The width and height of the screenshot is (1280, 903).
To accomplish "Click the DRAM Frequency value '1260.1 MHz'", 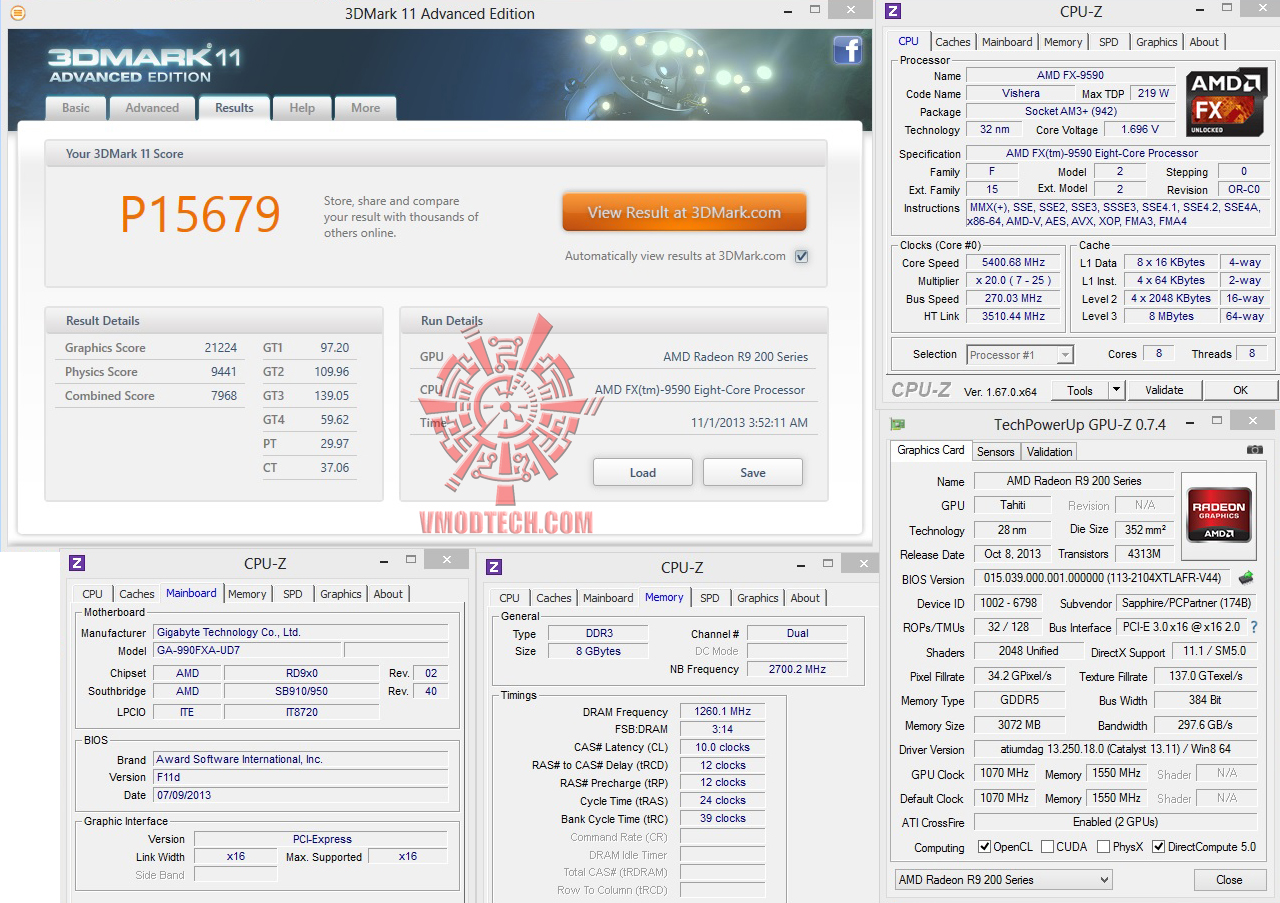I will [722, 712].
